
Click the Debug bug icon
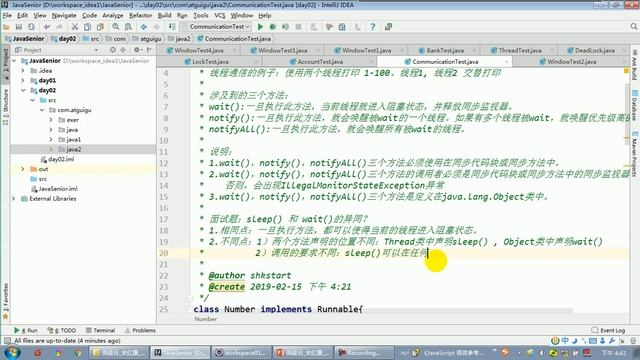click(273, 27)
